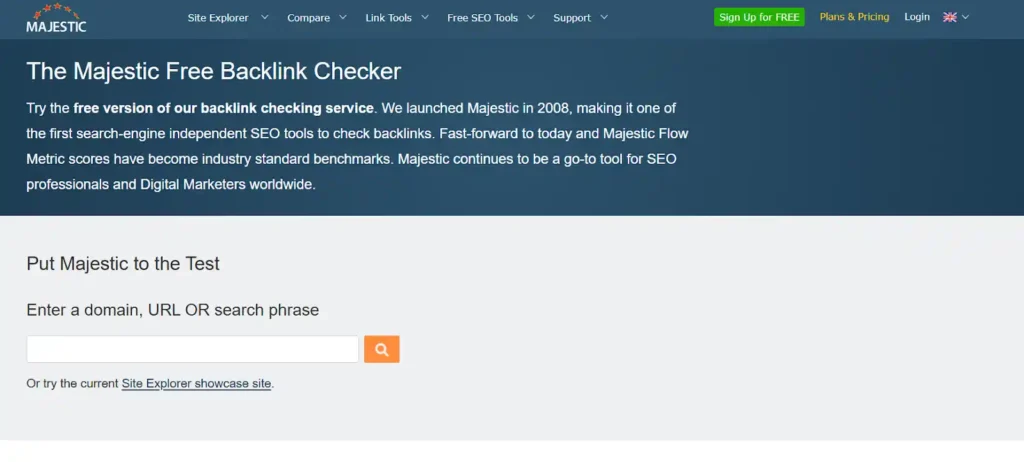Expand the chevron next to Support
This screenshot has width=1024, height=462.
tap(604, 18)
